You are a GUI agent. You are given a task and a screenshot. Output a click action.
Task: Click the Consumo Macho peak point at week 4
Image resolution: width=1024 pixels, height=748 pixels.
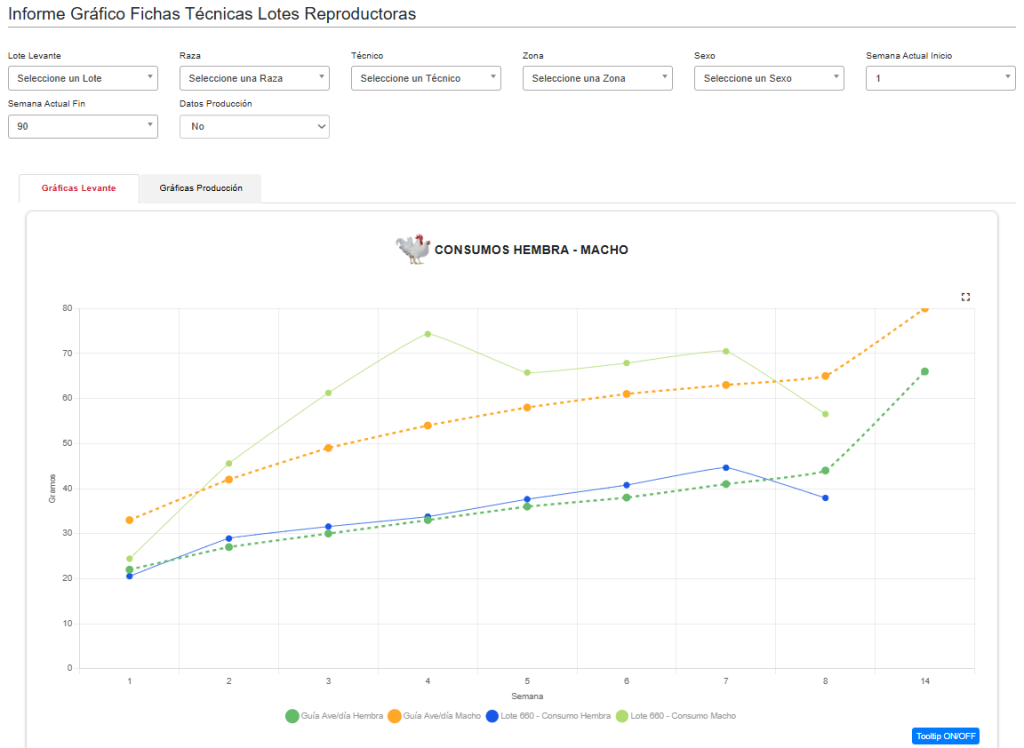(x=428, y=334)
